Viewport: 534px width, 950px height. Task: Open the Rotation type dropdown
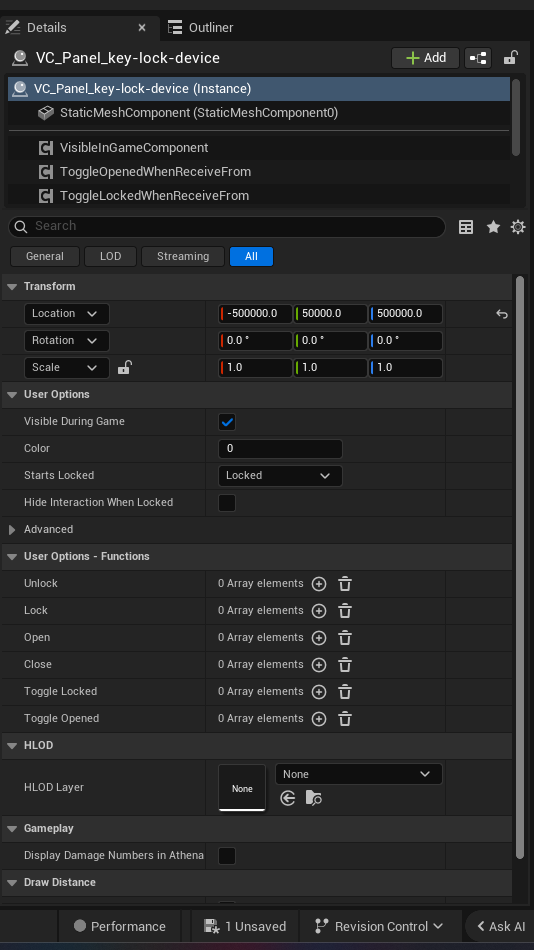tap(67, 340)
